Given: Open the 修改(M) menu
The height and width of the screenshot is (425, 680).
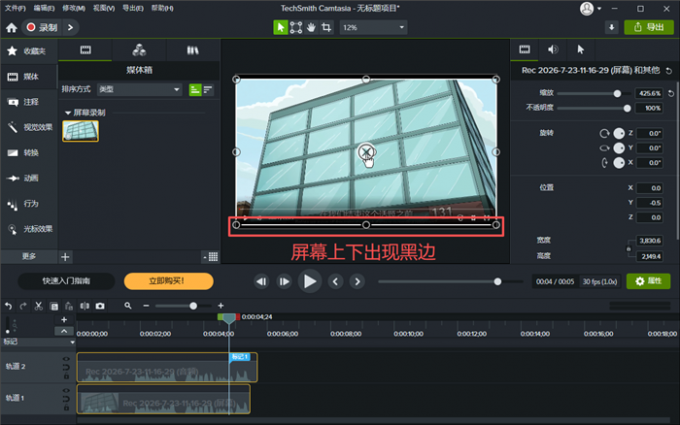Looking at the screenshot, I should (74, 8).
